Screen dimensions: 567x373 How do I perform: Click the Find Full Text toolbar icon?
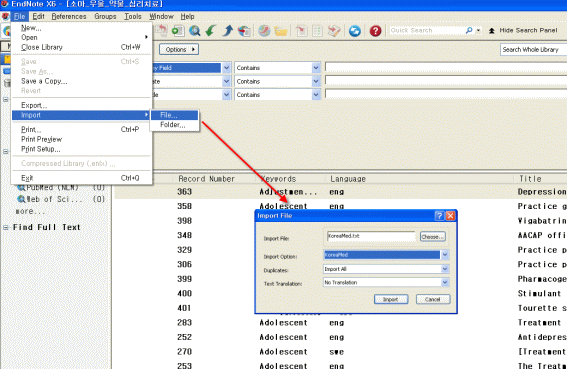click(x=244, y=31)
